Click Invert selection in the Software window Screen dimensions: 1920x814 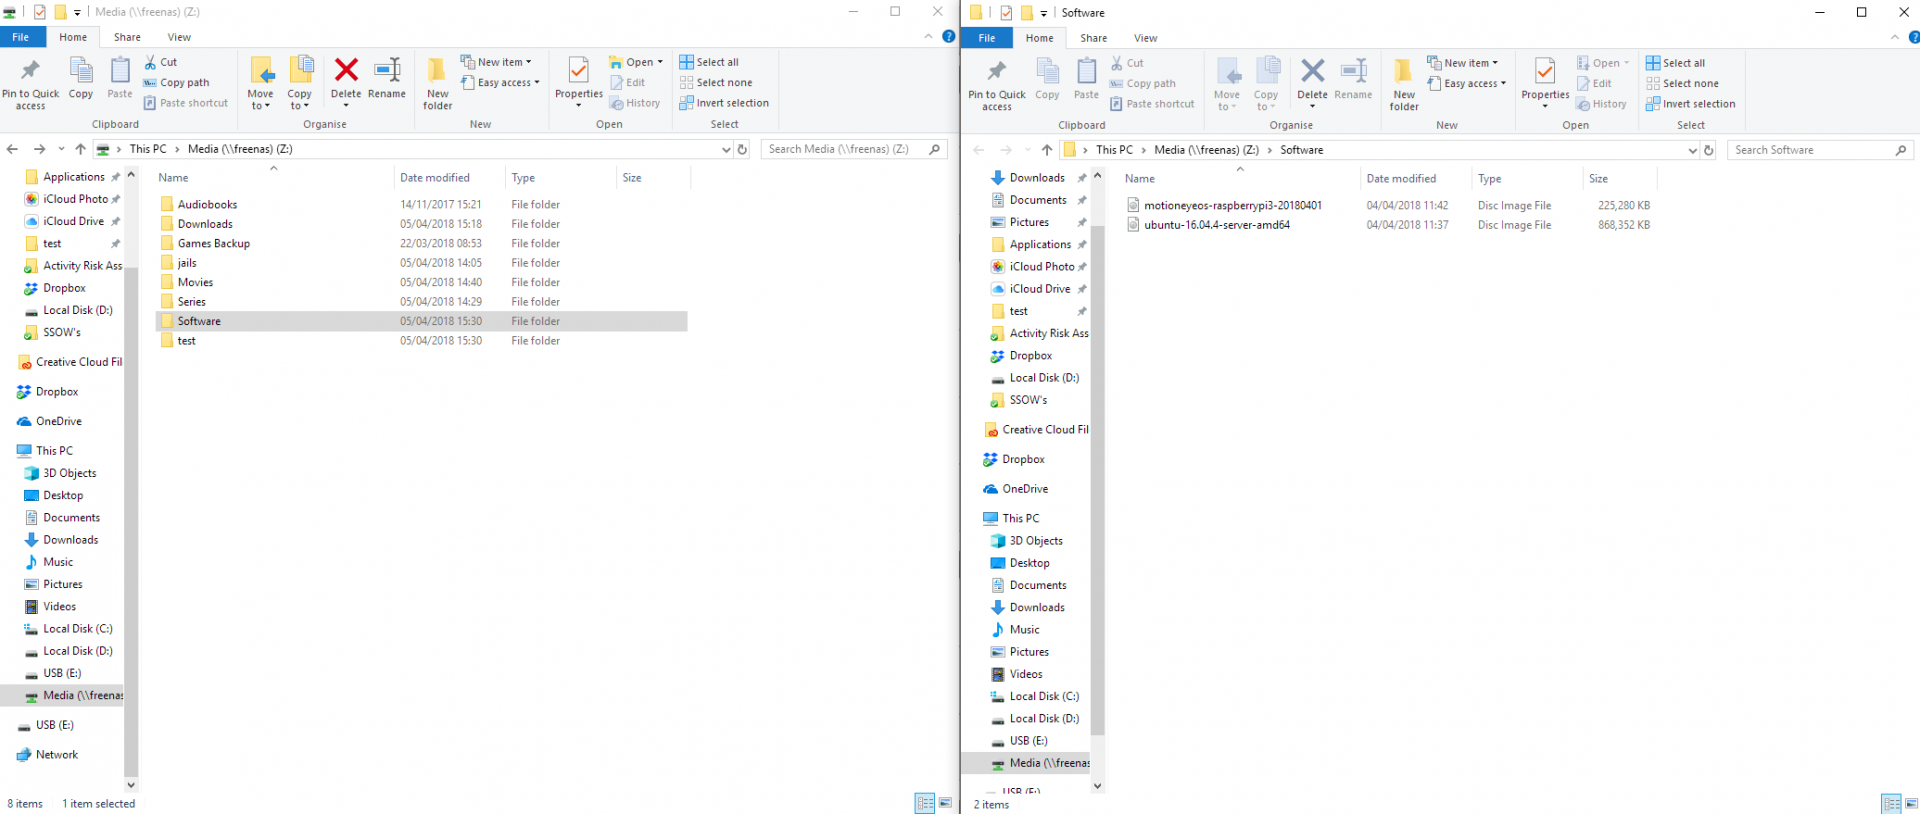(x=1691, y=104)
